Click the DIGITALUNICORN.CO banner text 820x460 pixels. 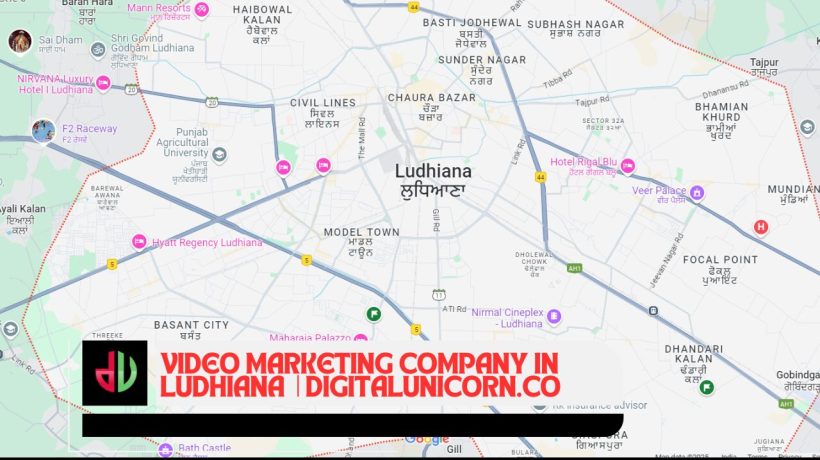pos(433,387)
